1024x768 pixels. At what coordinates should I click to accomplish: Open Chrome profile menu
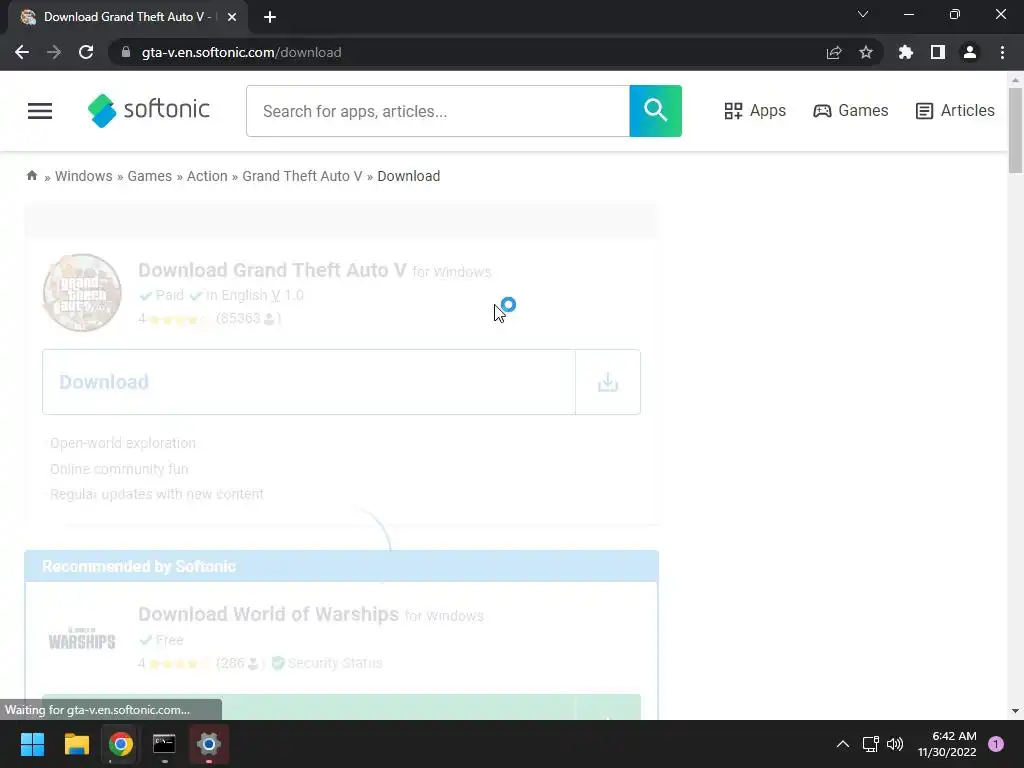[x=970, y=52]
